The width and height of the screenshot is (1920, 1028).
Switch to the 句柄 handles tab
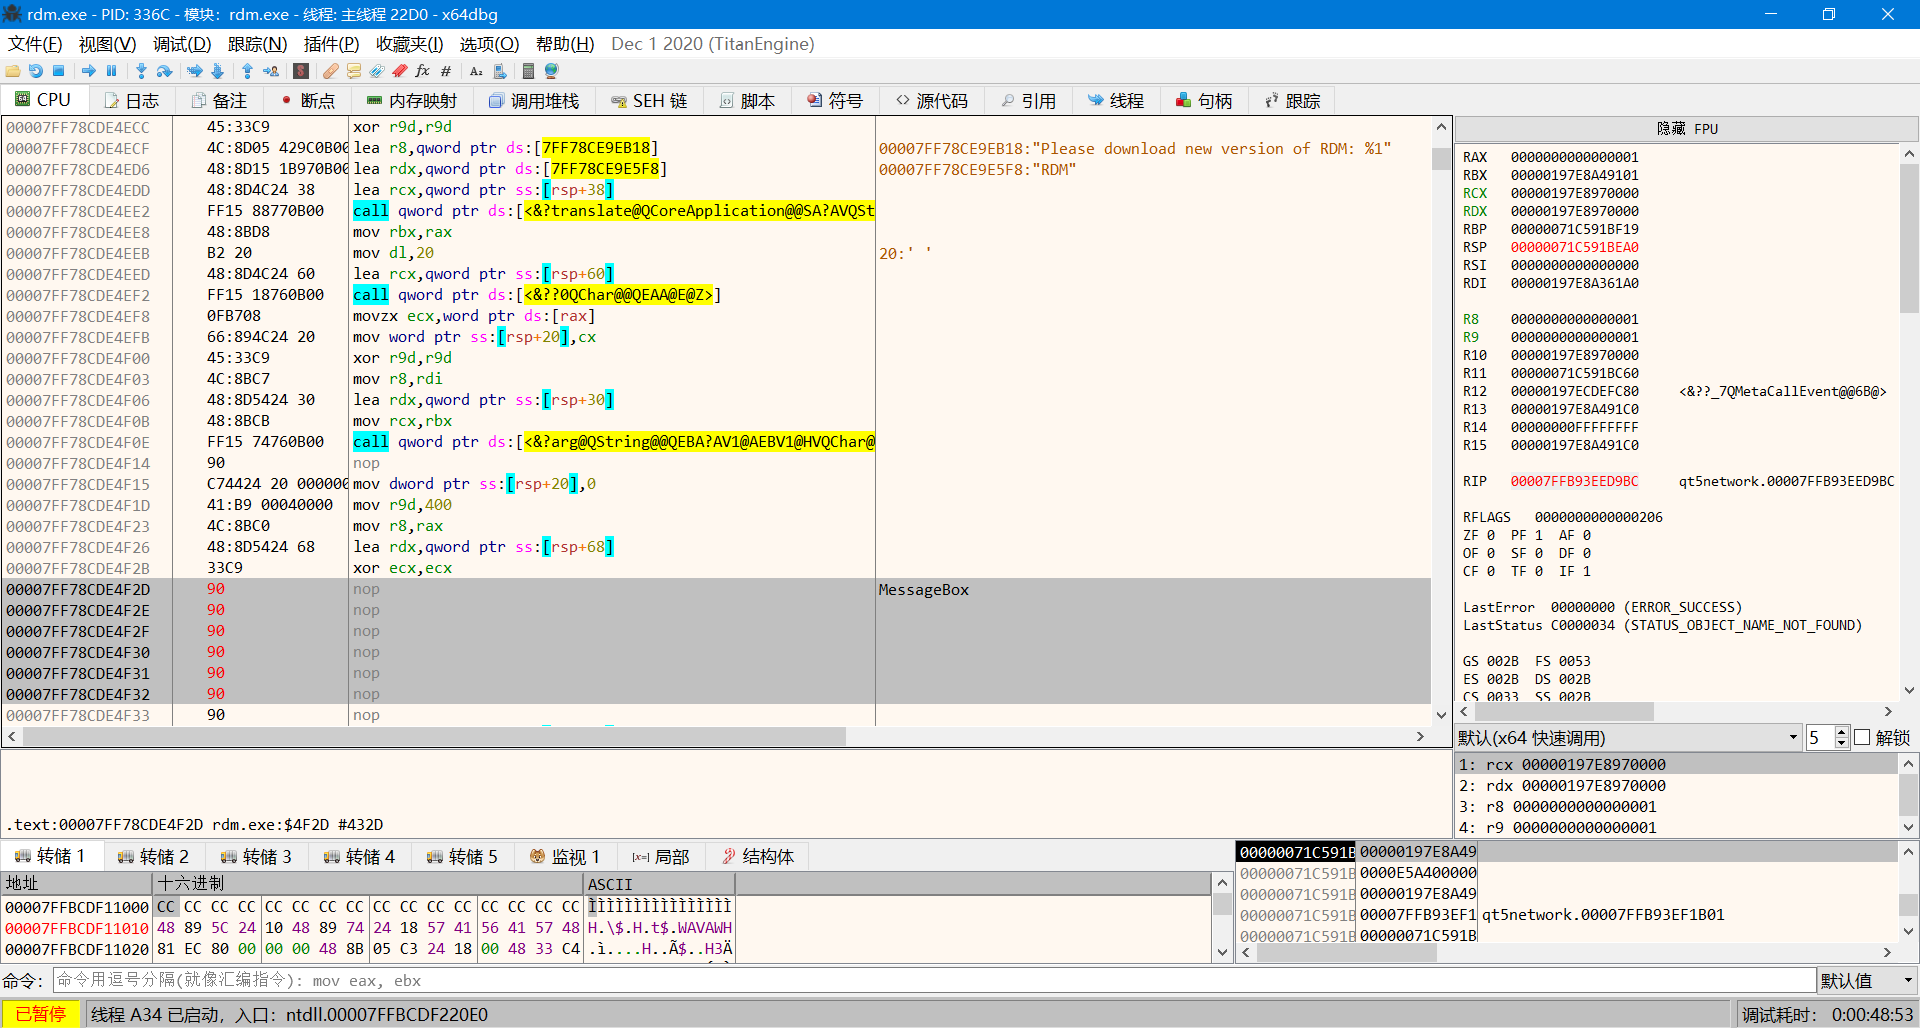(x=1205, y=101)
